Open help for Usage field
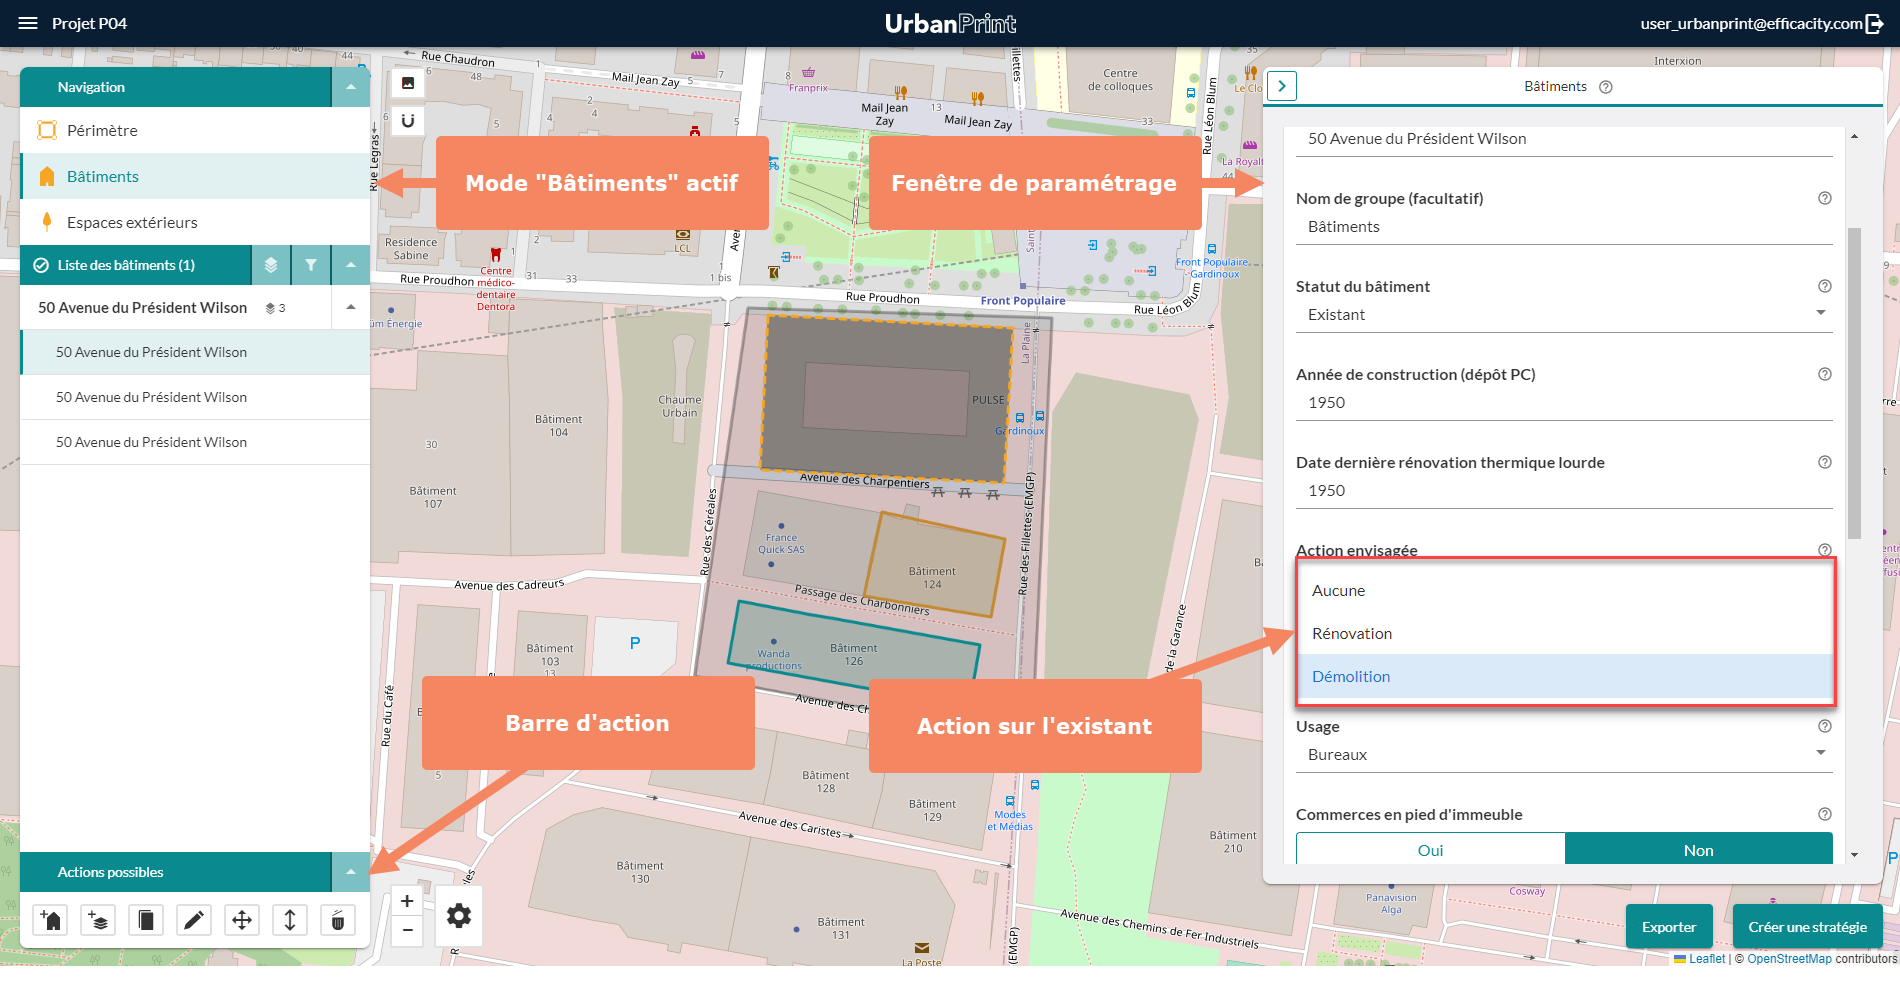The height and width of the screenshot is (996, 1900). pyautogui.click(x=1825, y=726)
